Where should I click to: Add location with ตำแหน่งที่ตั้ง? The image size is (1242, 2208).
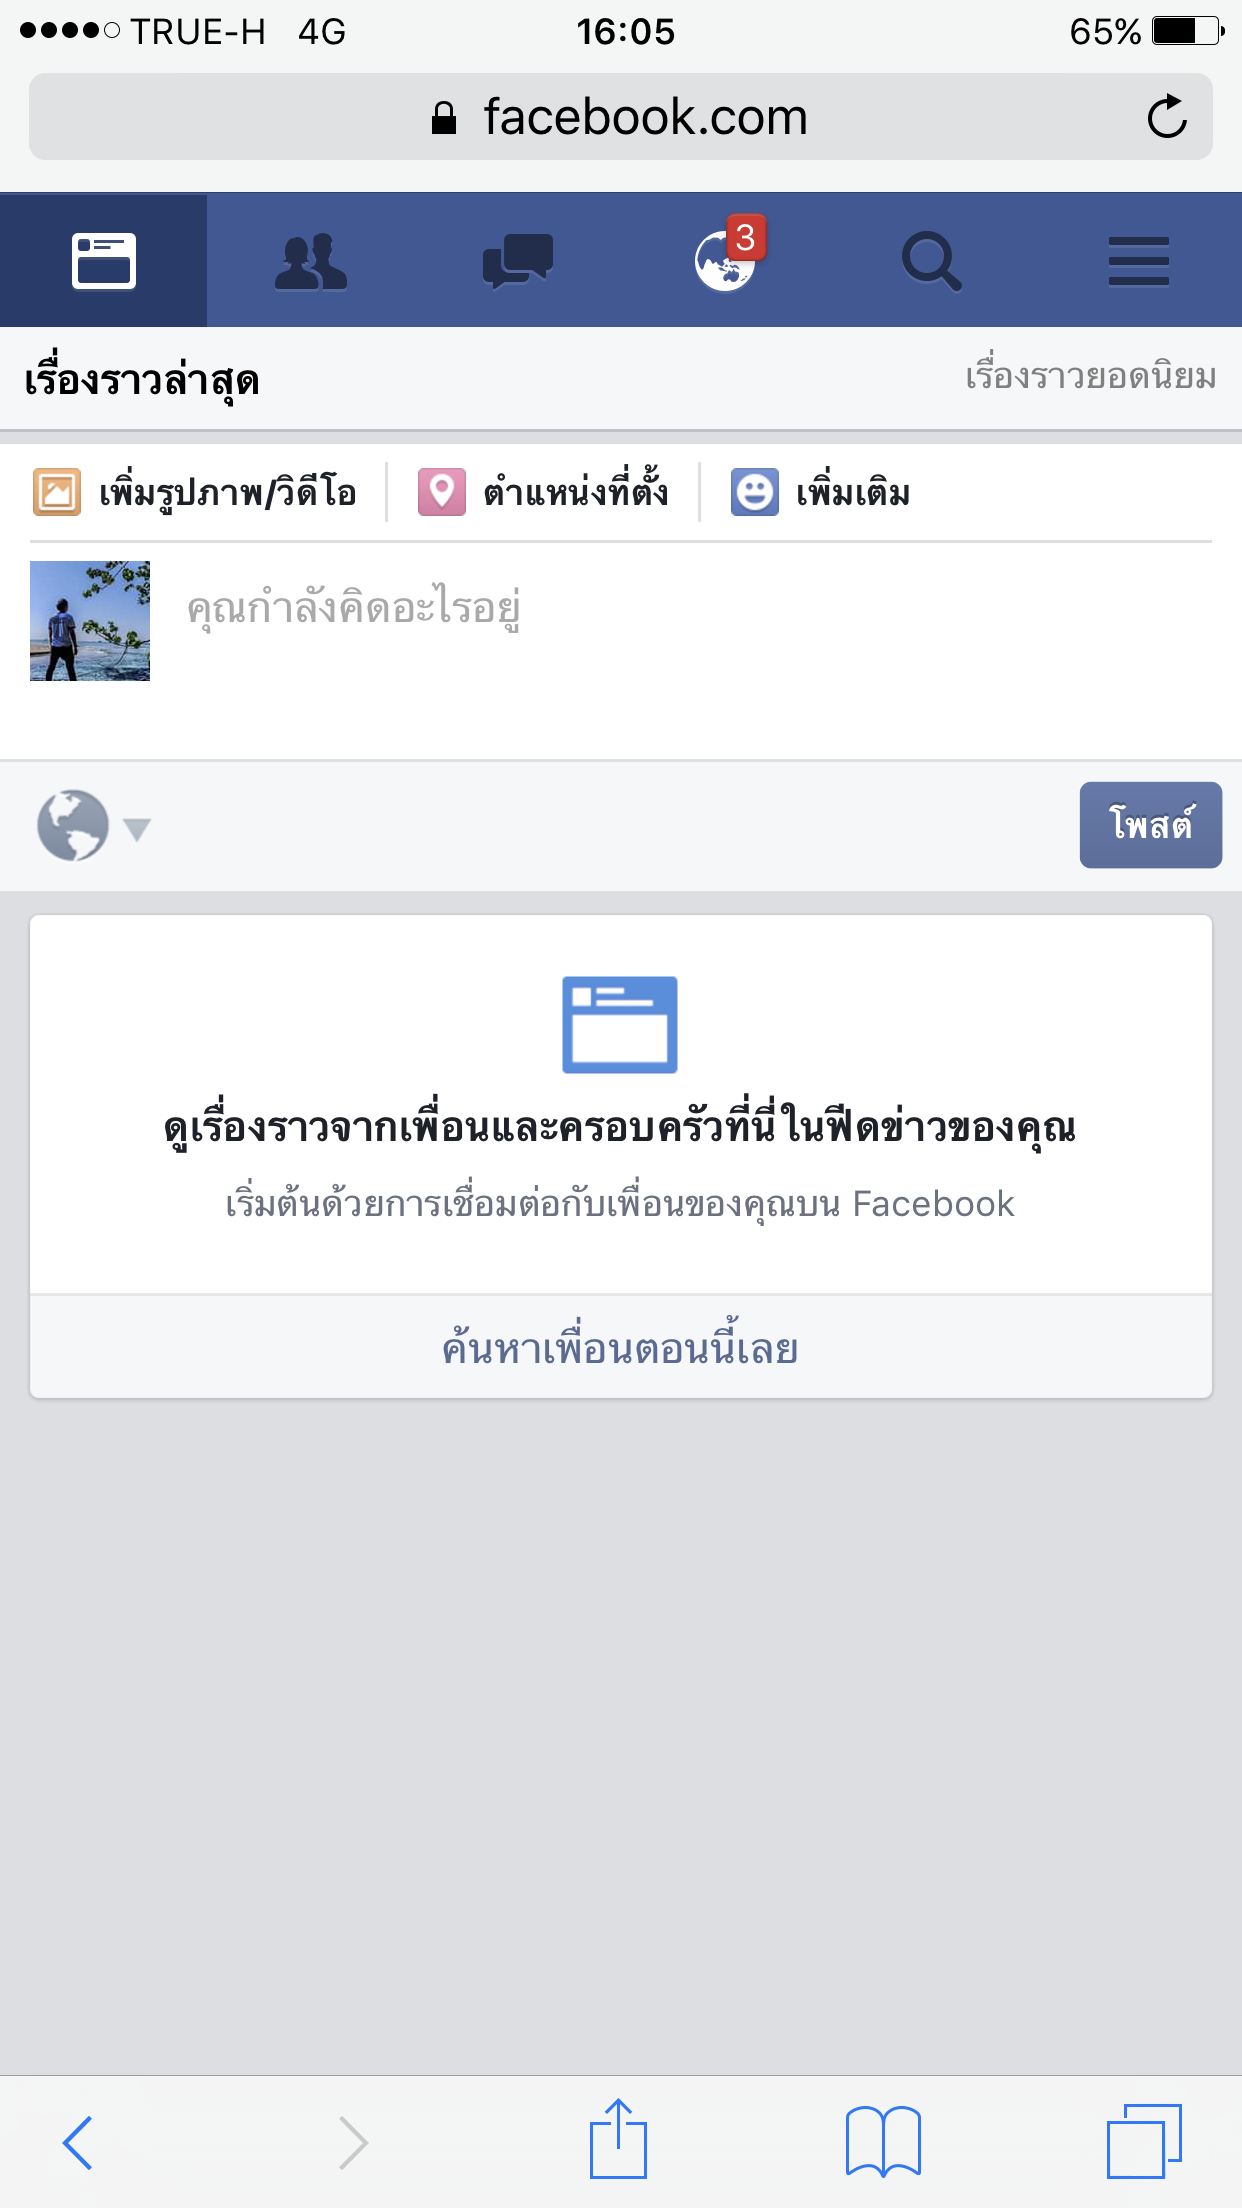(543, 492)
